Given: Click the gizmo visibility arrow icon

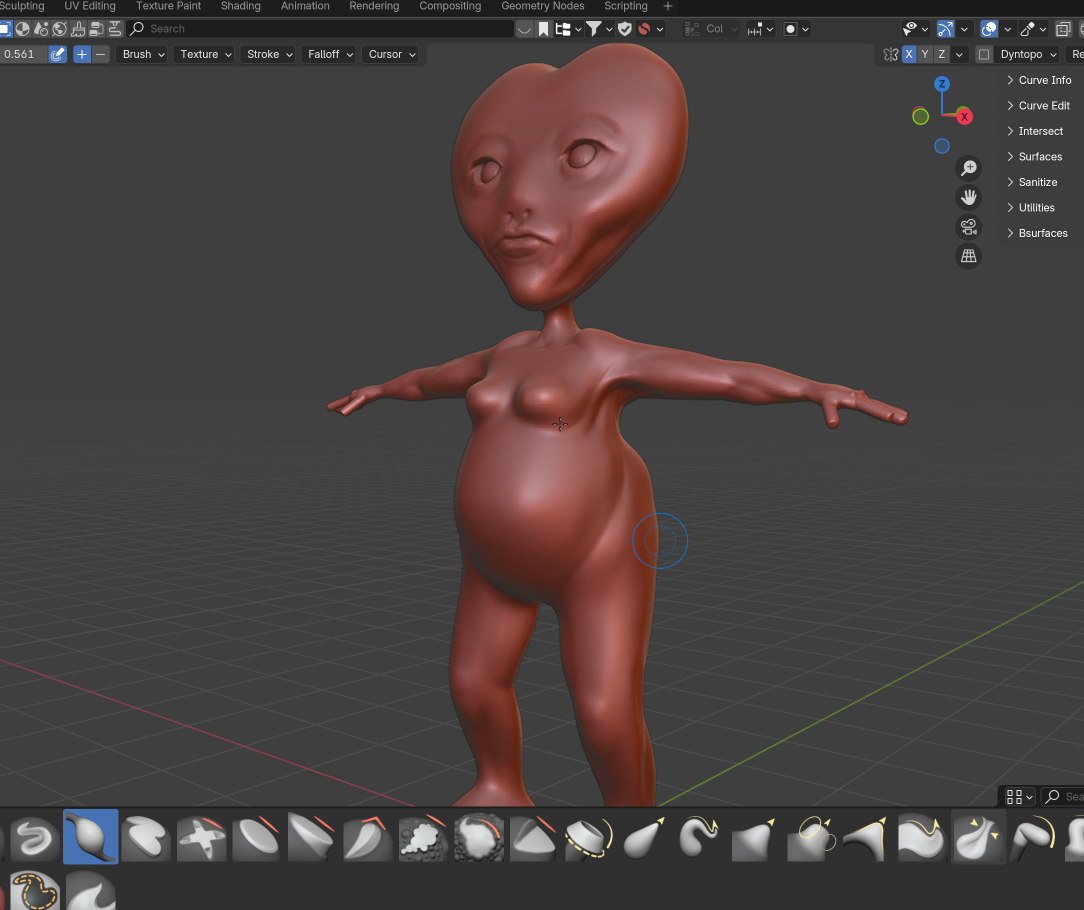Looking at the screenshot, I should coord(945,29).
